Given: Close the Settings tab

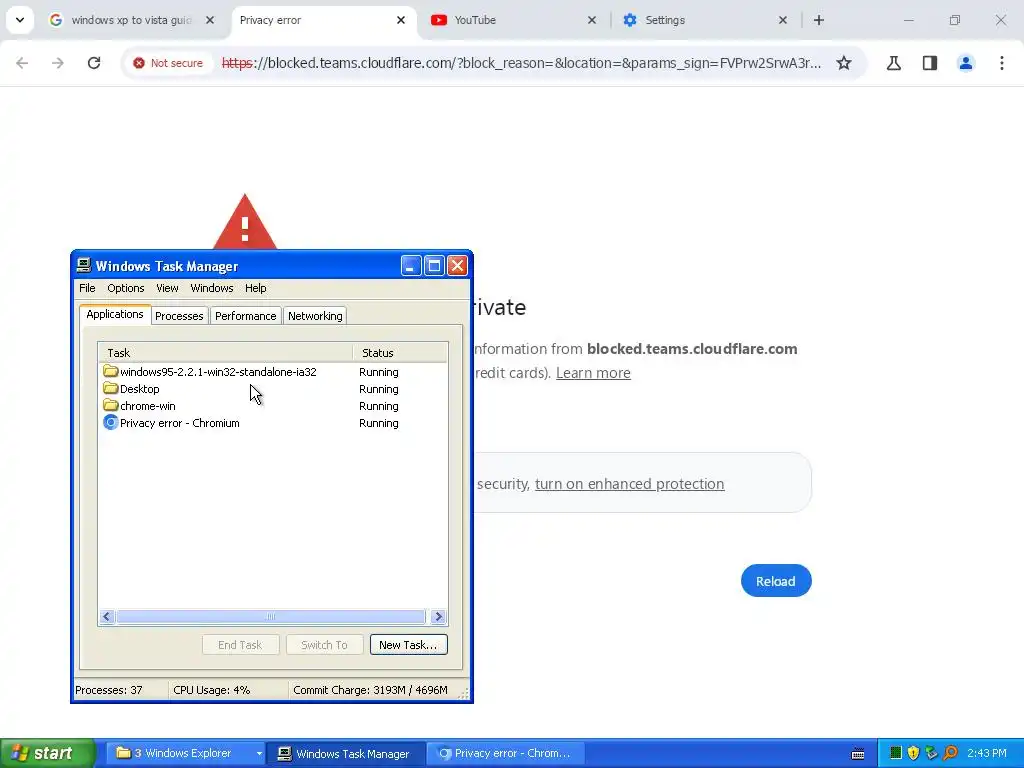Looking at the screenshot, I should [x=783, y=20].
